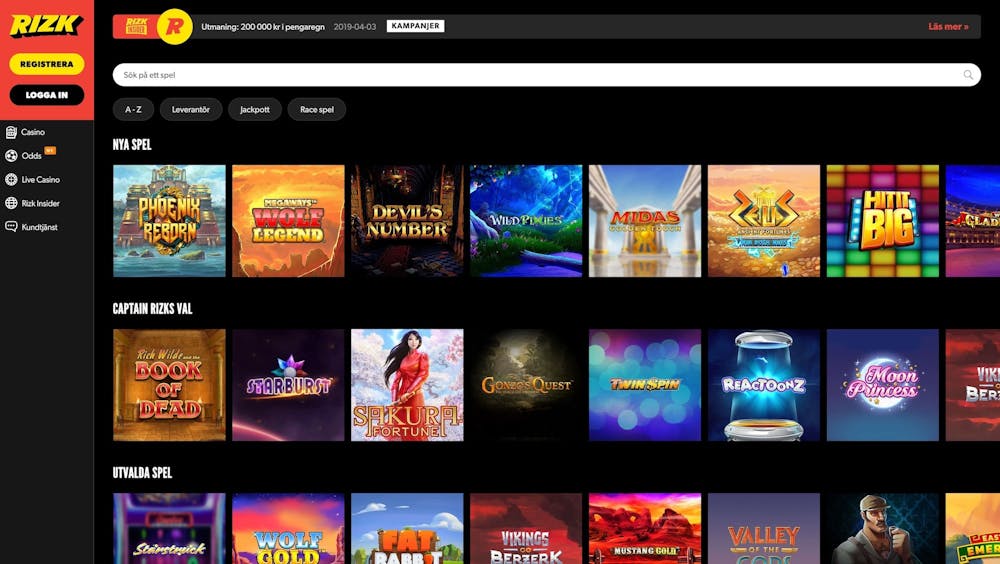This screenshot has width=1000, height=564.
Task: Click the REGISTRERA button
Action: pyautogui.click(x=47, y=64)
